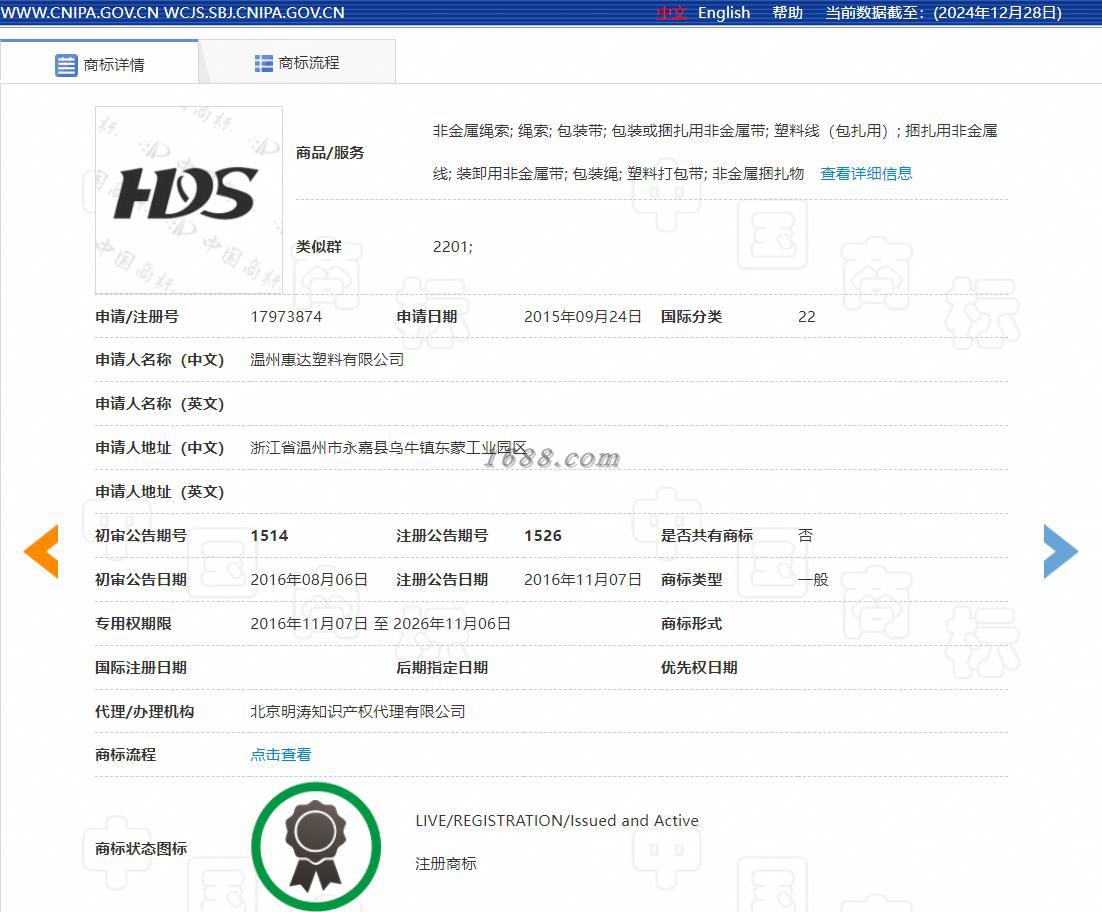Screen dimensions: 1102x912
Task: Switch to the 商标流程 tab
Action: 297,63
